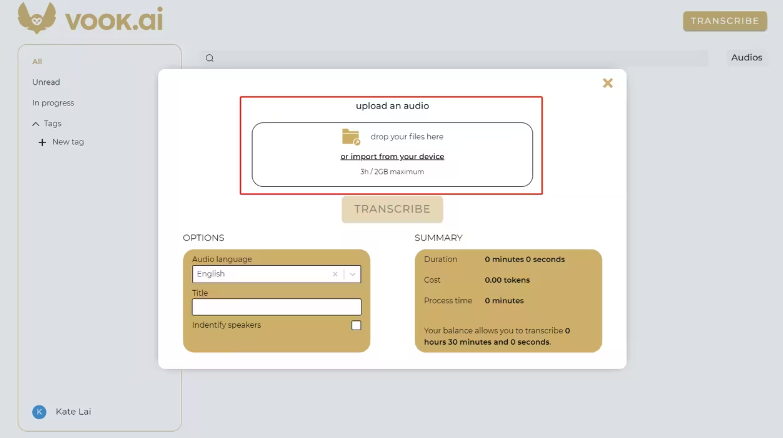Select the All filter in sidebar

pos(37,61)
